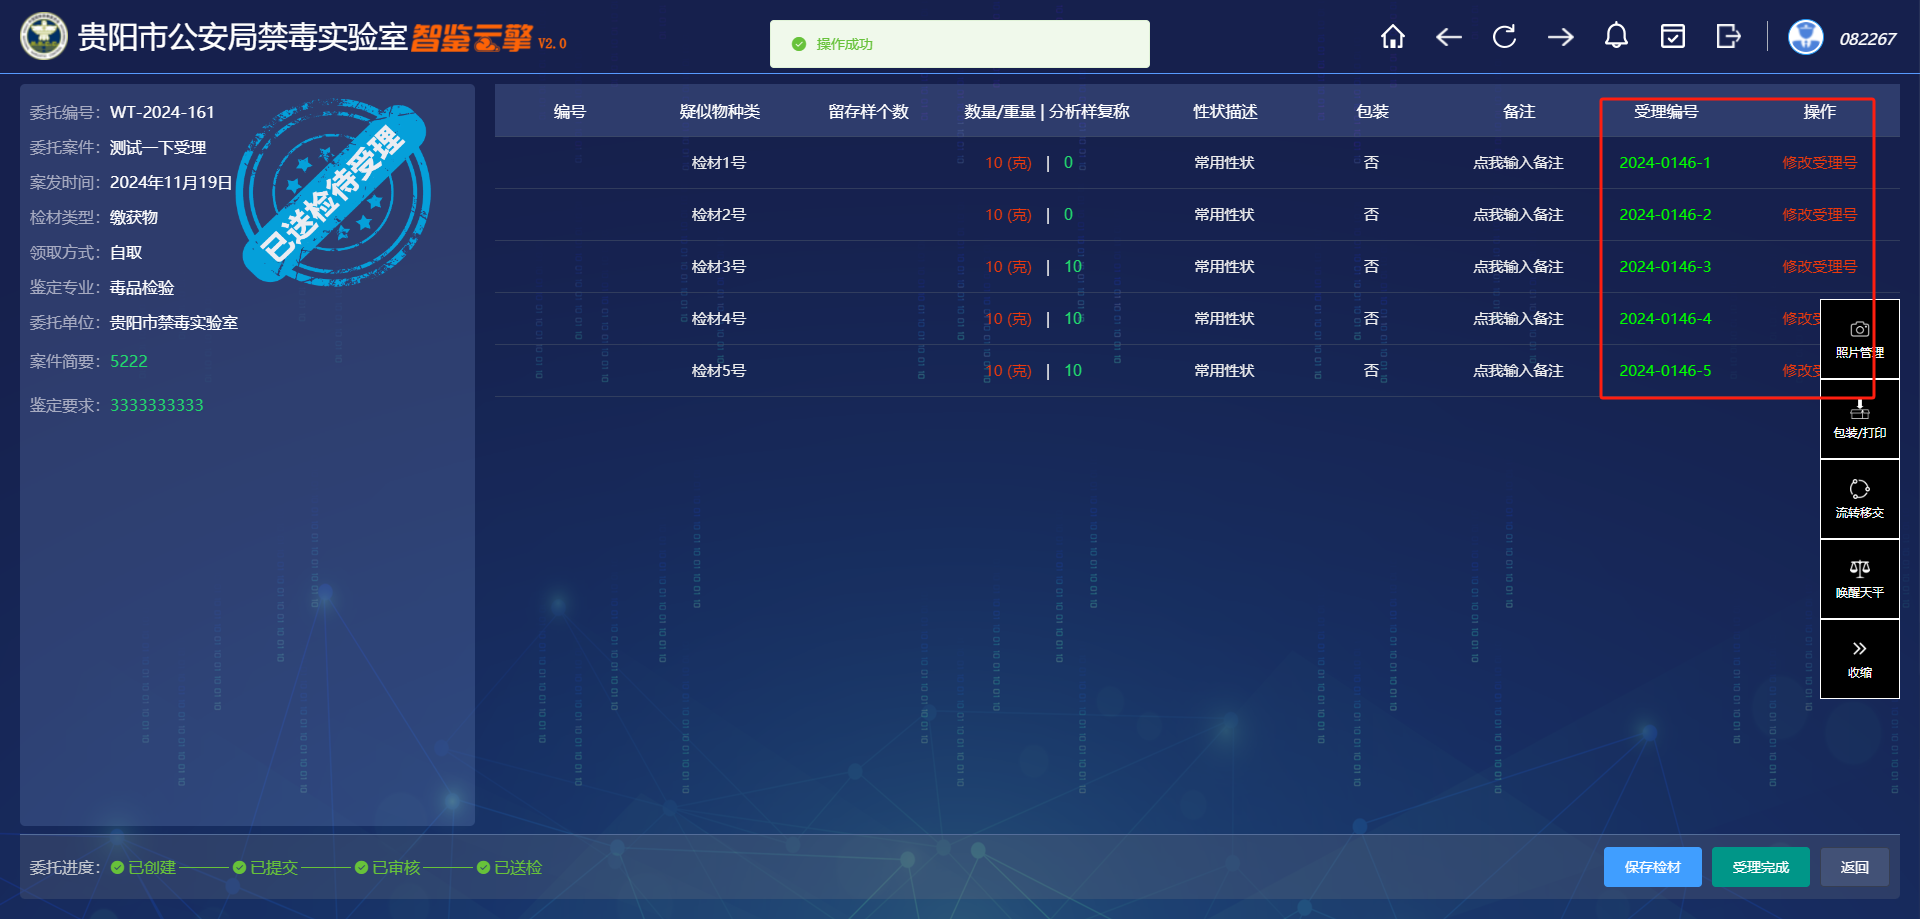Open 照片管理 photo management panel
This screenshot has height=919, width=1920.
pyautogui.click(x=1859, y=339)
